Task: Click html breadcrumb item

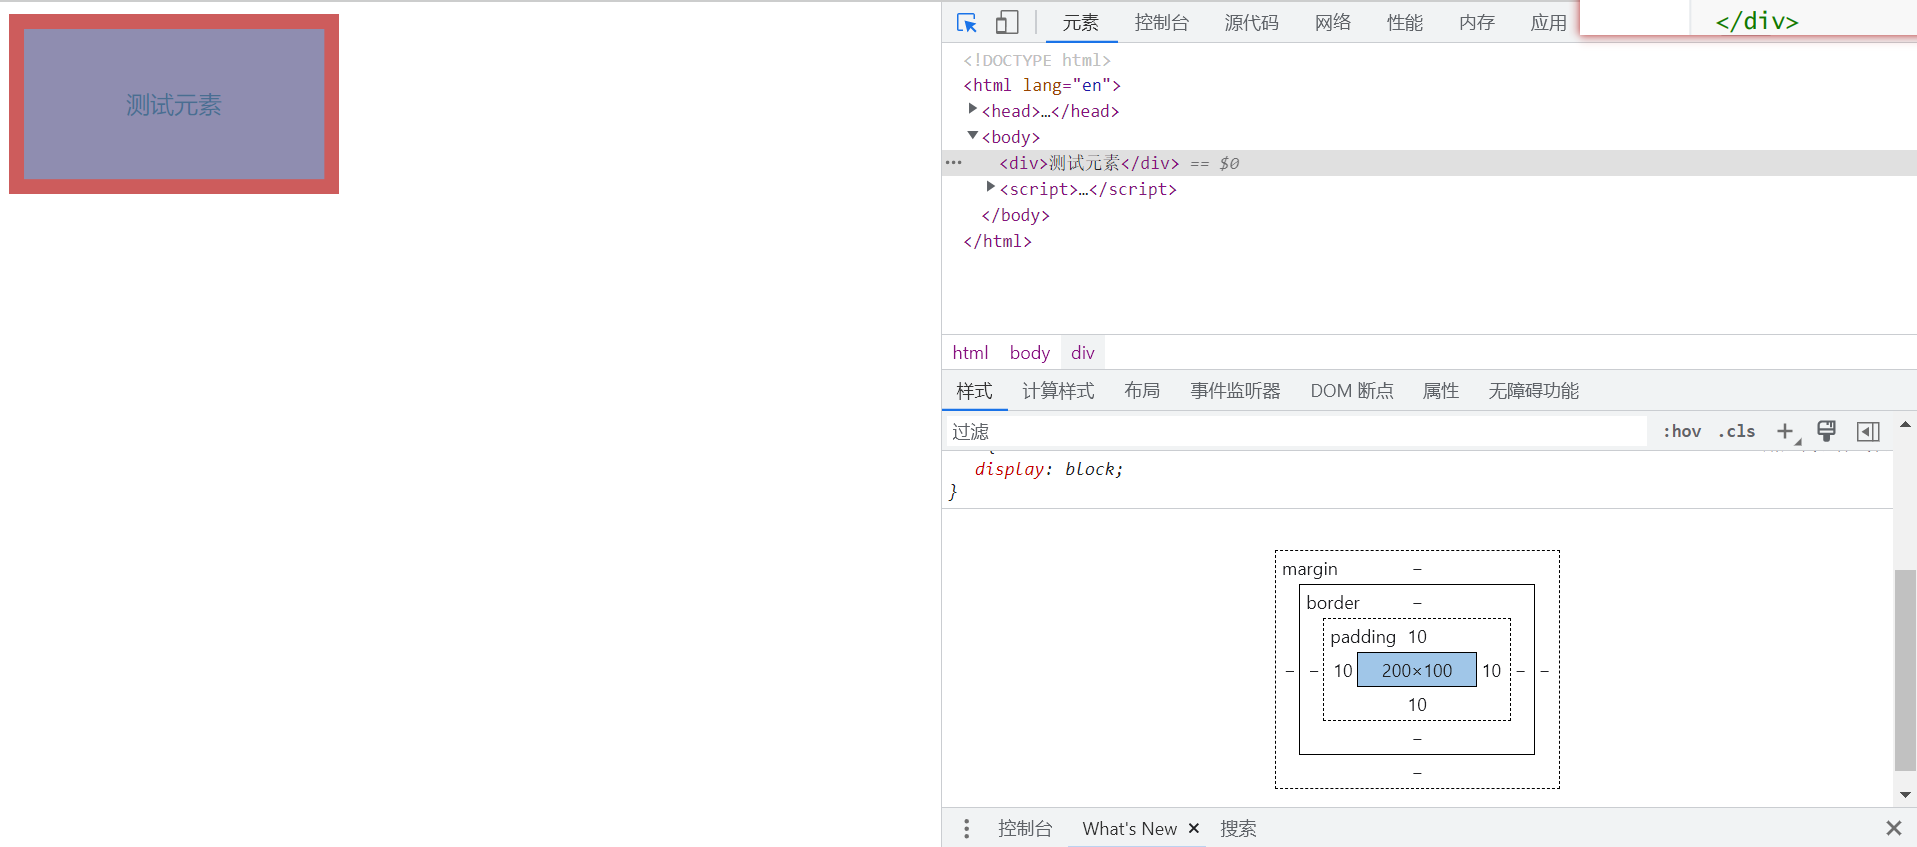Action: (x=970, y=352)
